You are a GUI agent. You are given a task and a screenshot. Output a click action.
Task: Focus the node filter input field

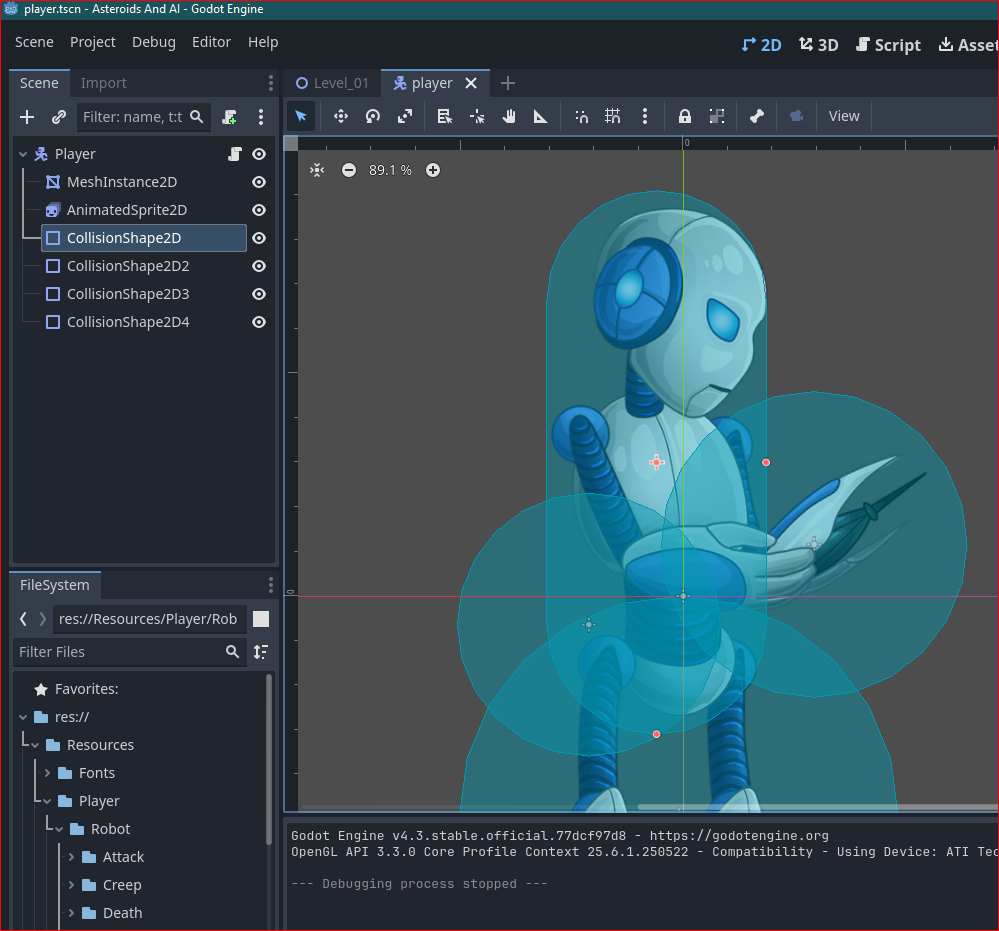click(x=143, y=117)
